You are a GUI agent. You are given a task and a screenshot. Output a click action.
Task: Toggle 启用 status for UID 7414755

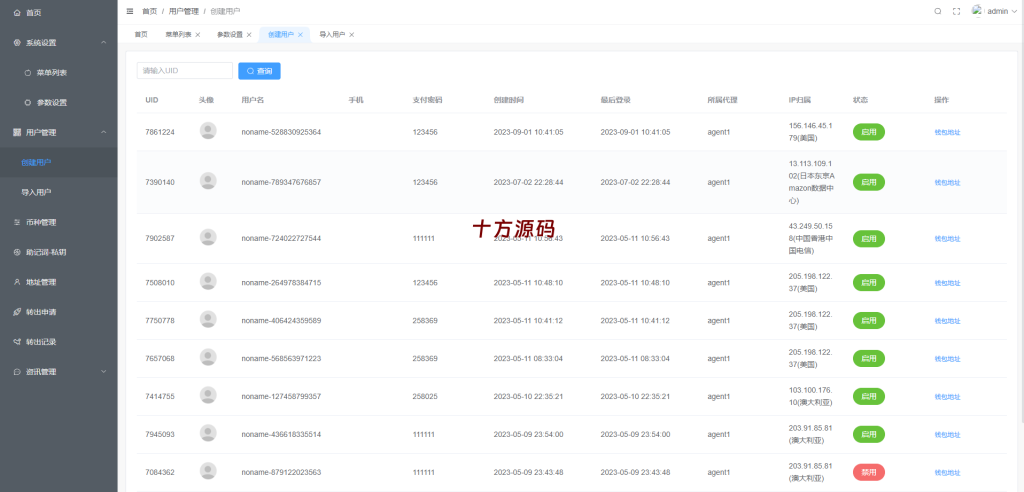pyautogui.click(x=869, y=397)
